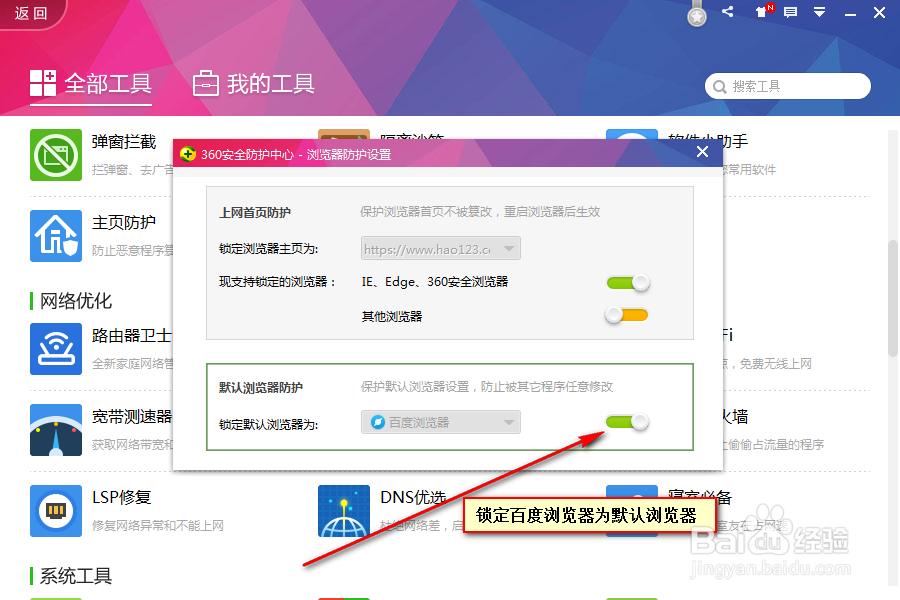
Task: Click the medal badge icon at top
Action: 697,14
